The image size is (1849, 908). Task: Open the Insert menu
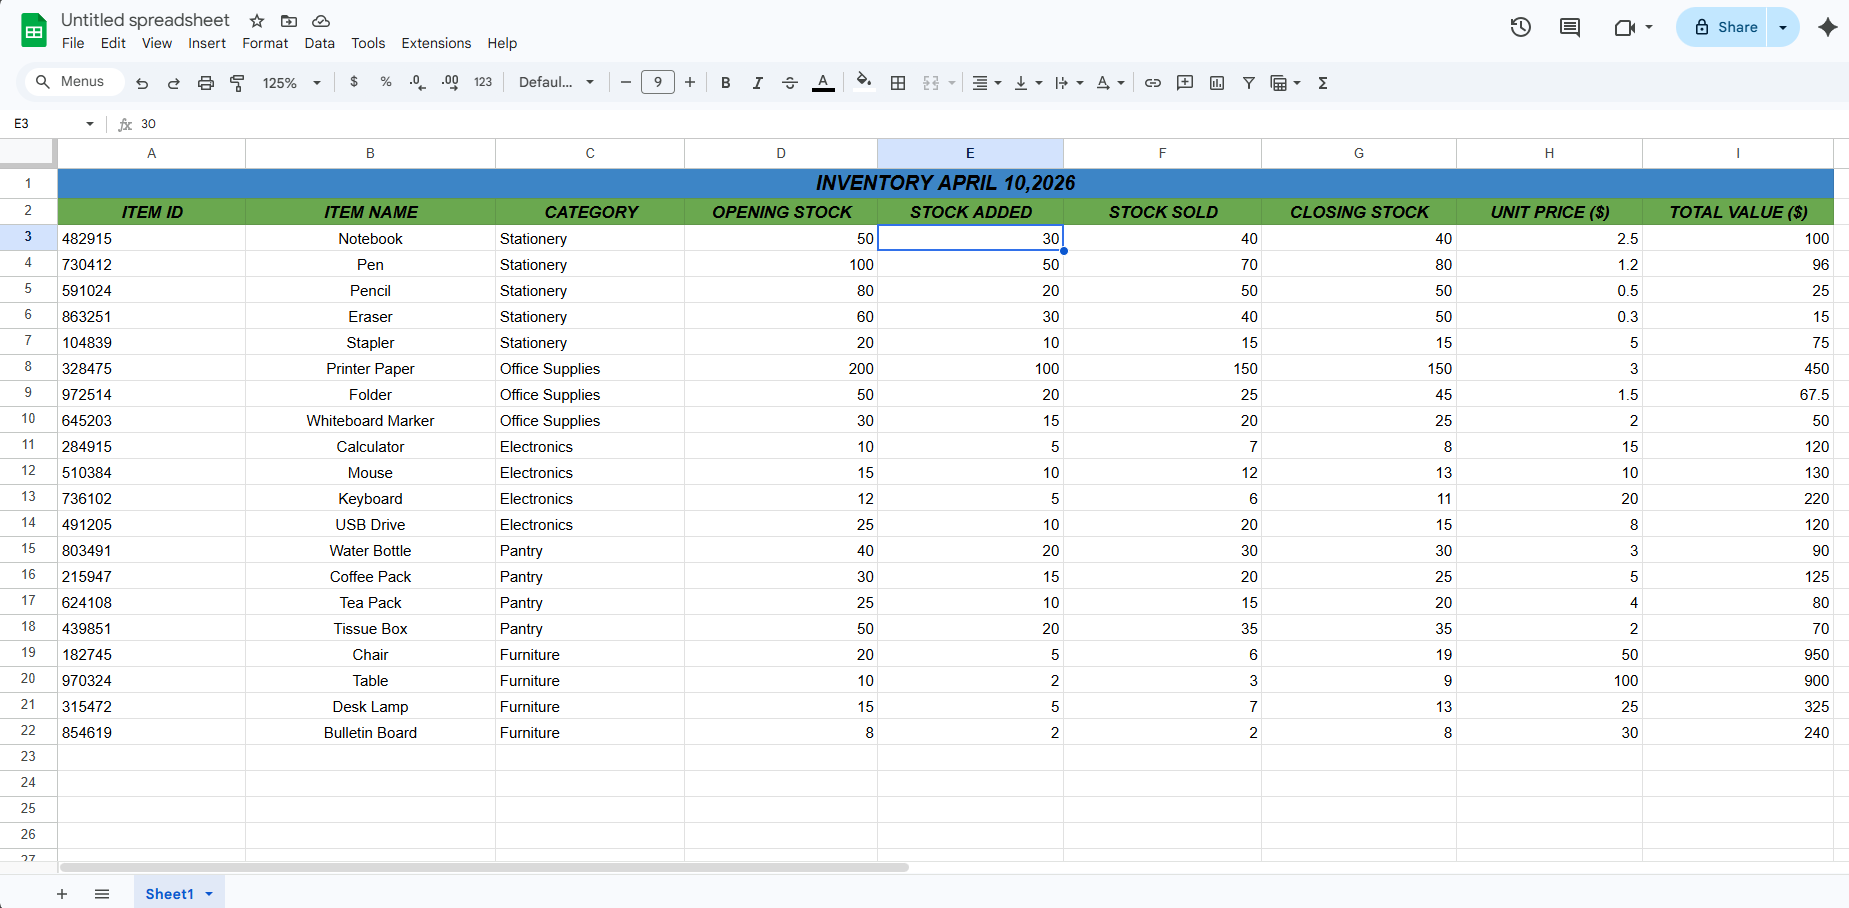[x=207, y=43]
